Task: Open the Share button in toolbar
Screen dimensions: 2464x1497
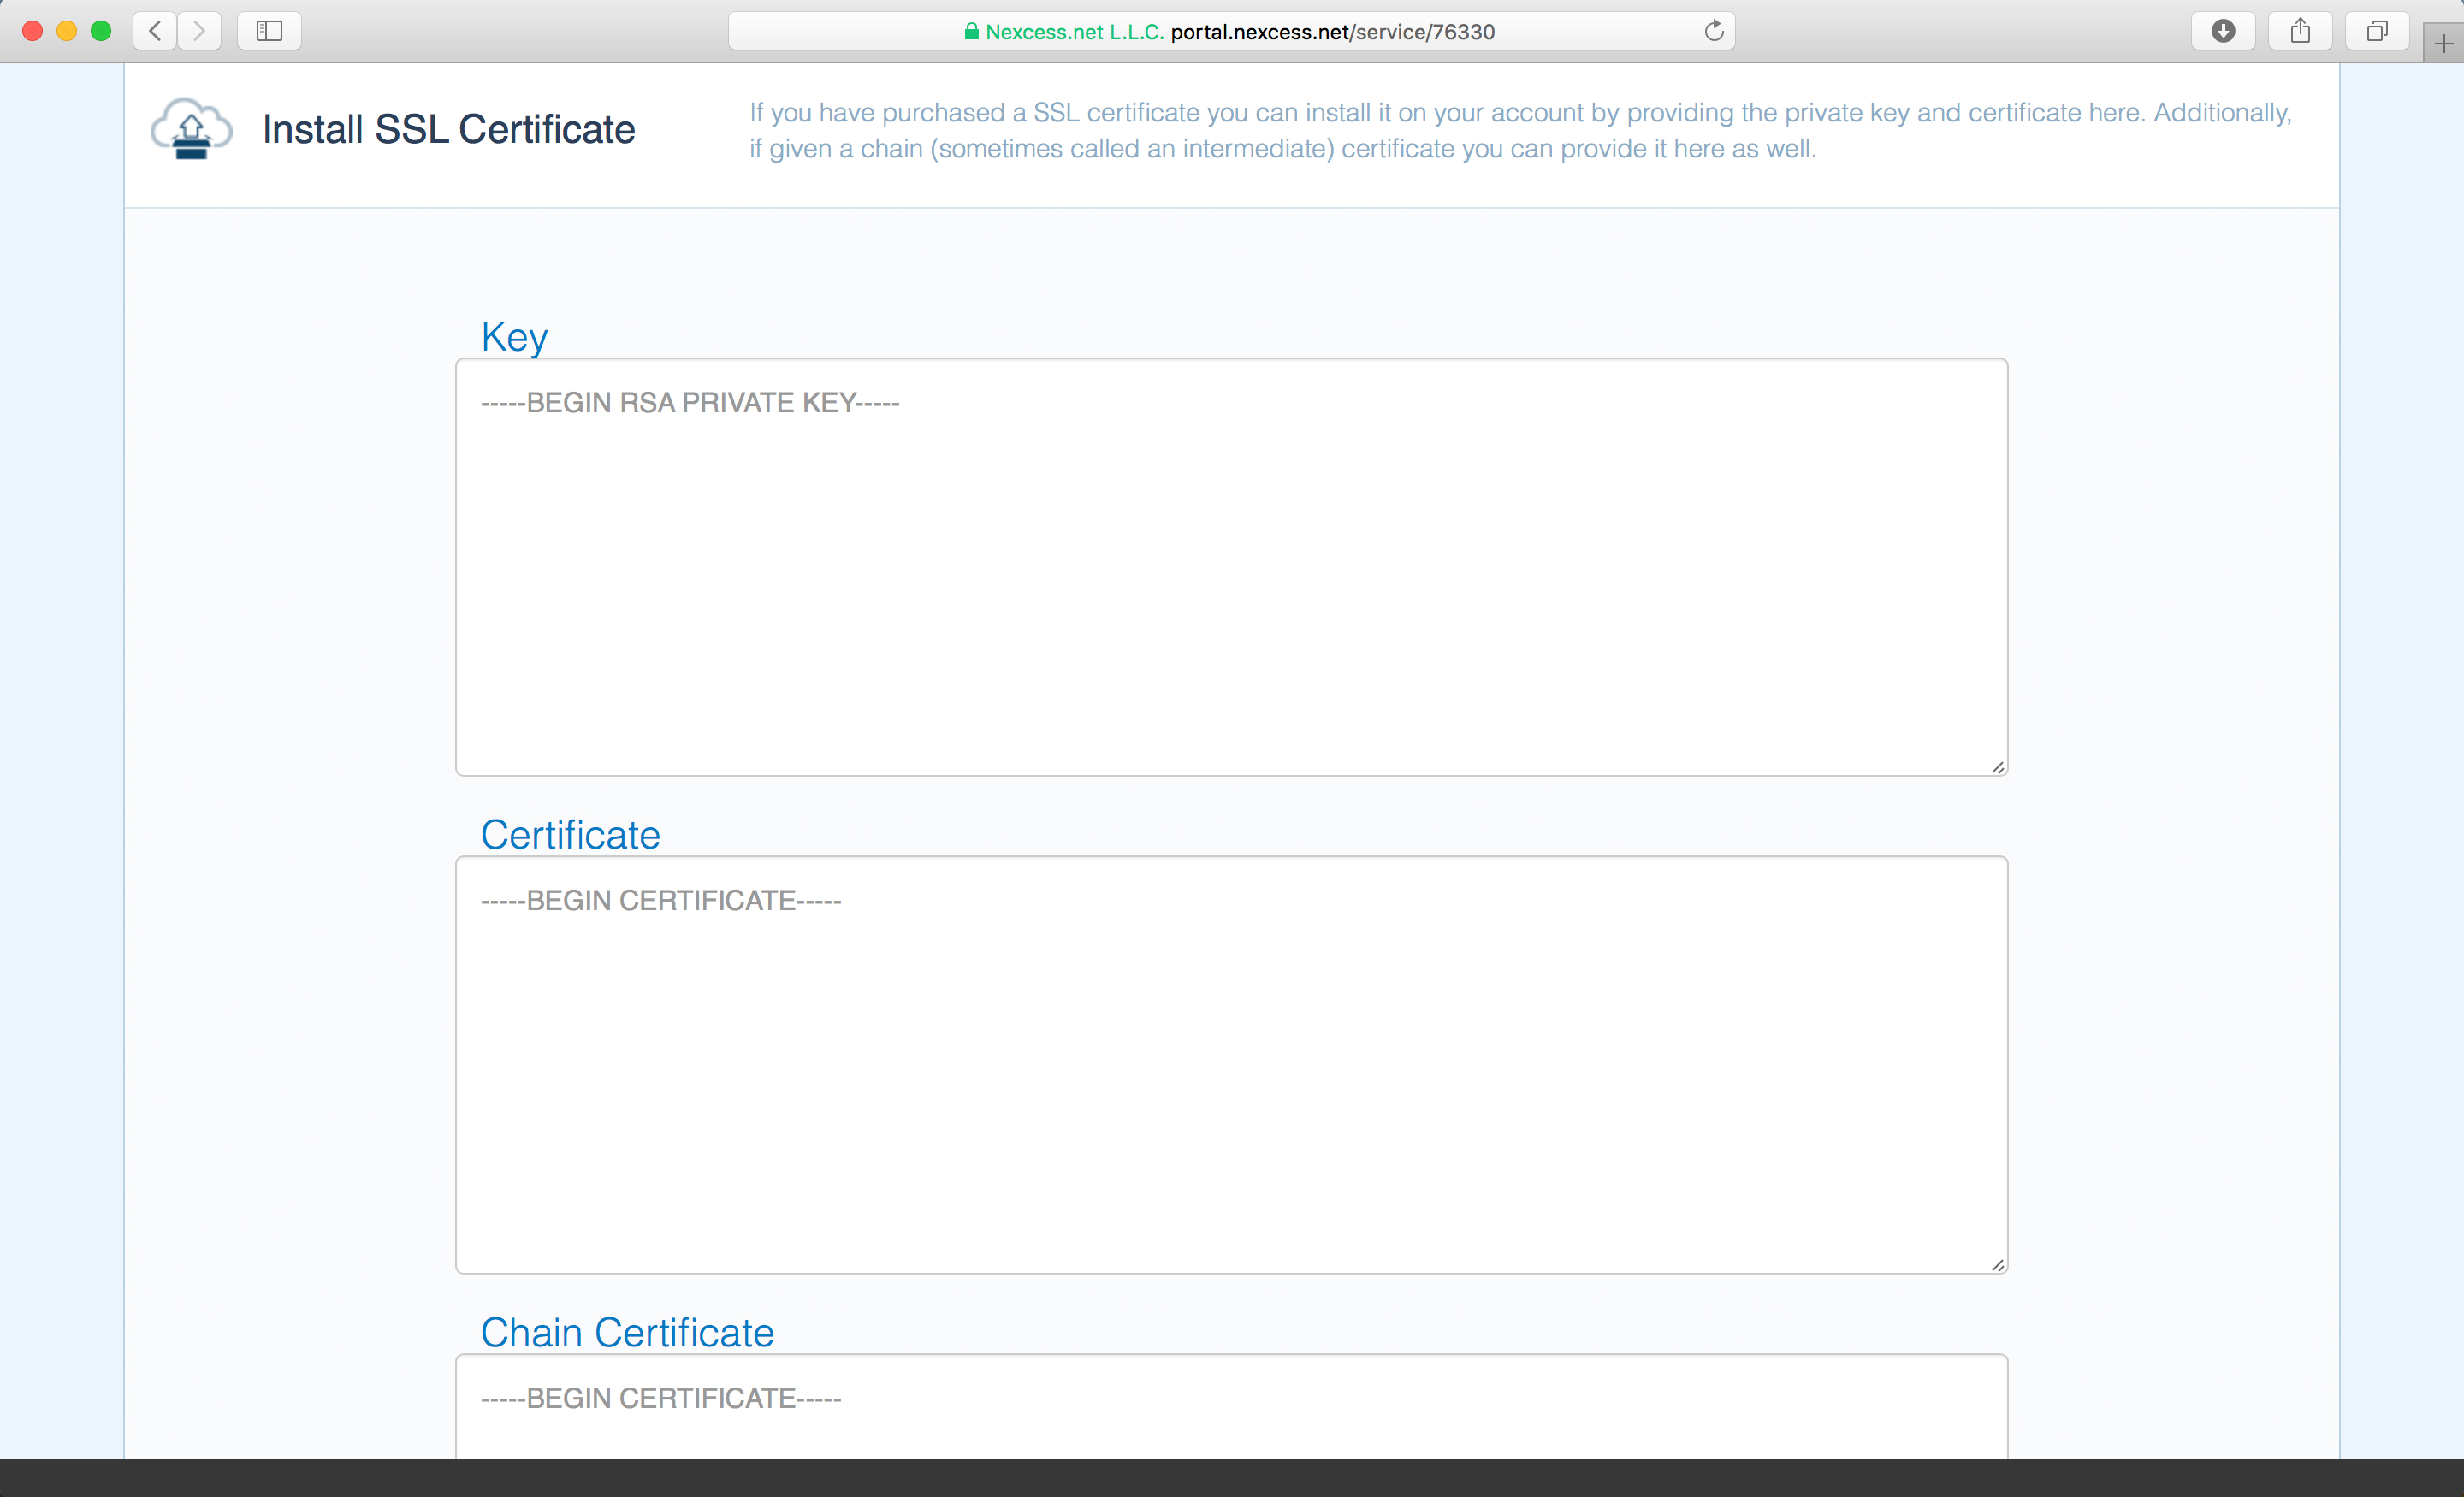Action: tap(2300, 31)
